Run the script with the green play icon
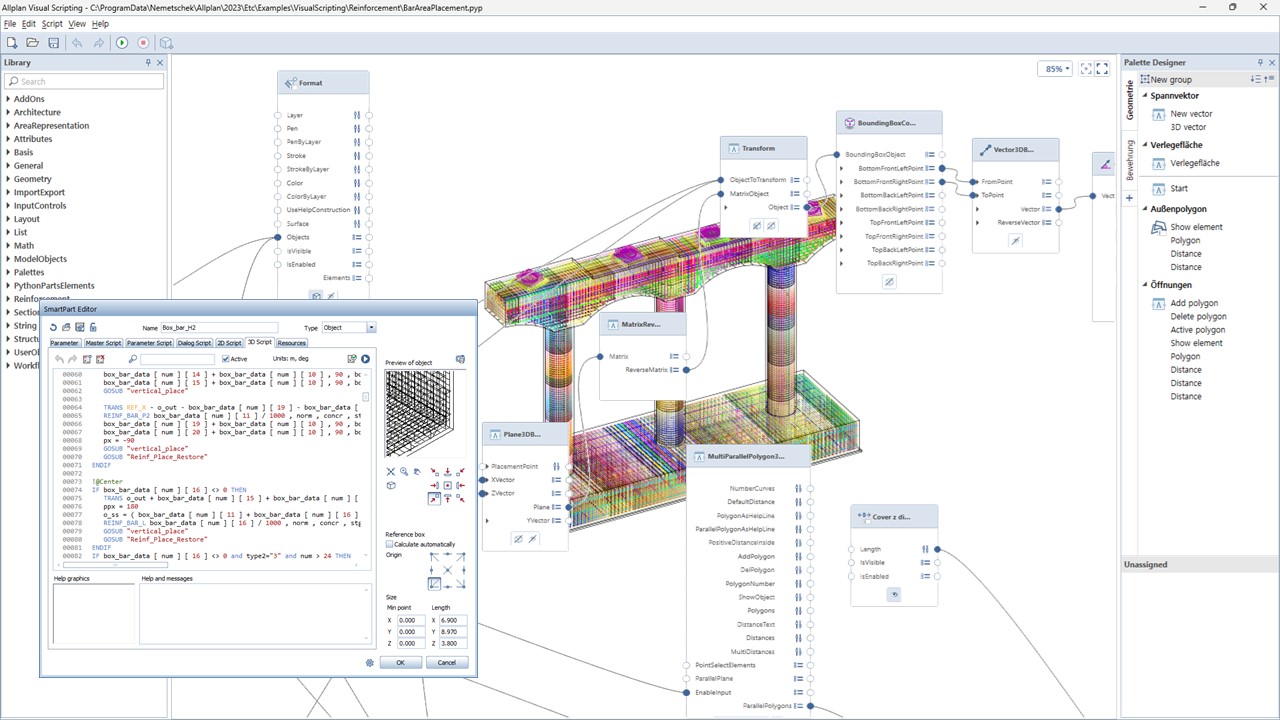1280x720 pixels. (122, 43)
